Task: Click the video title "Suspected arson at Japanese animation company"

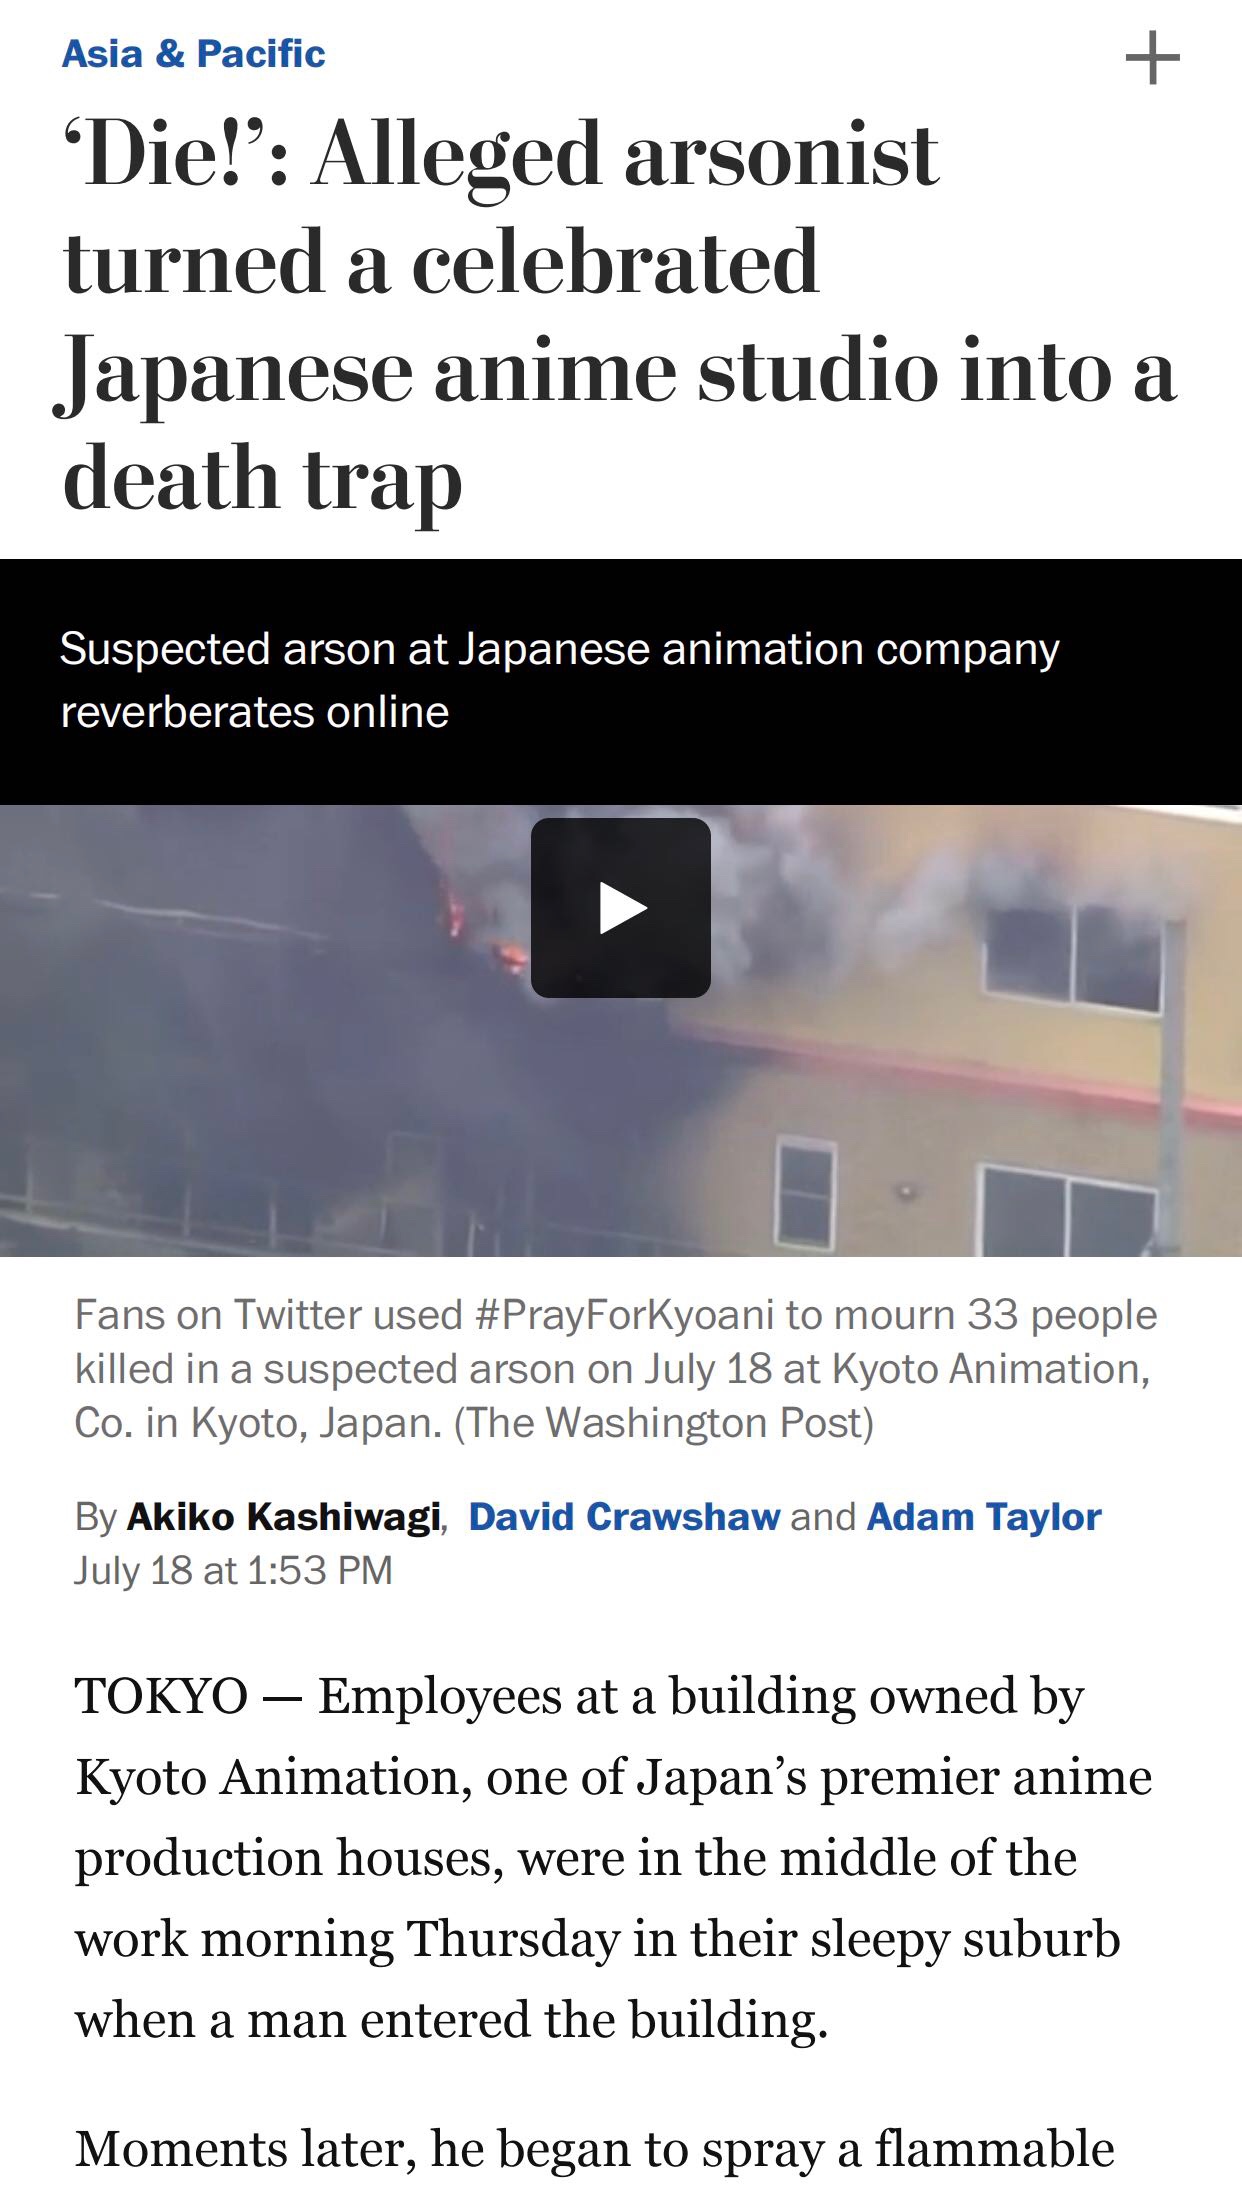Action: click(559, 649)
